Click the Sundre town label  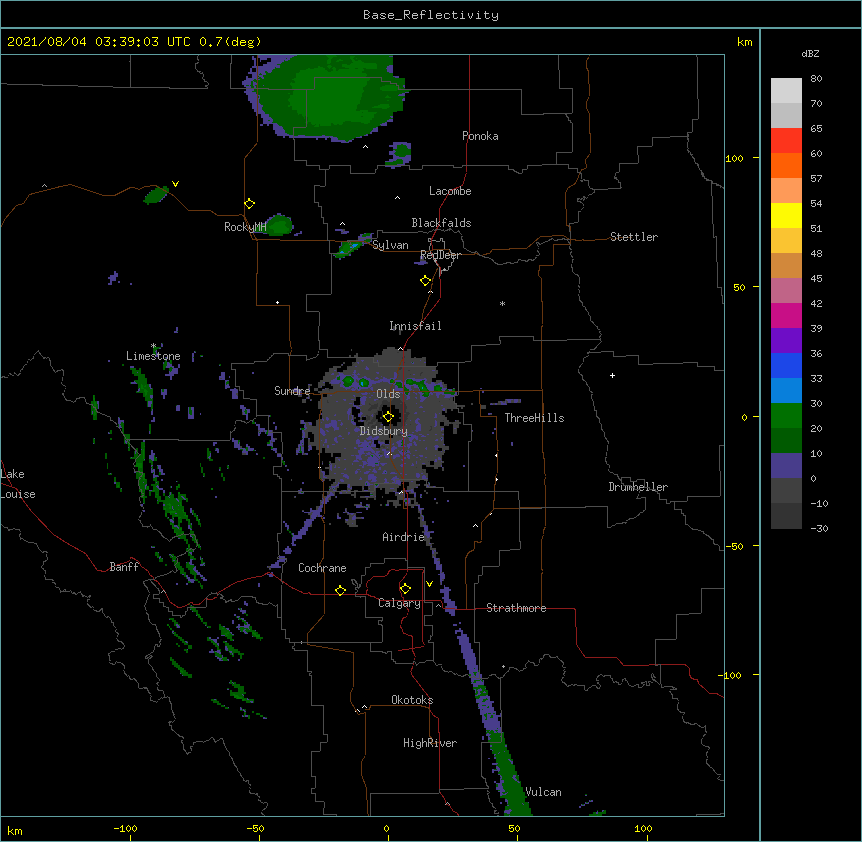coord(292,391)
